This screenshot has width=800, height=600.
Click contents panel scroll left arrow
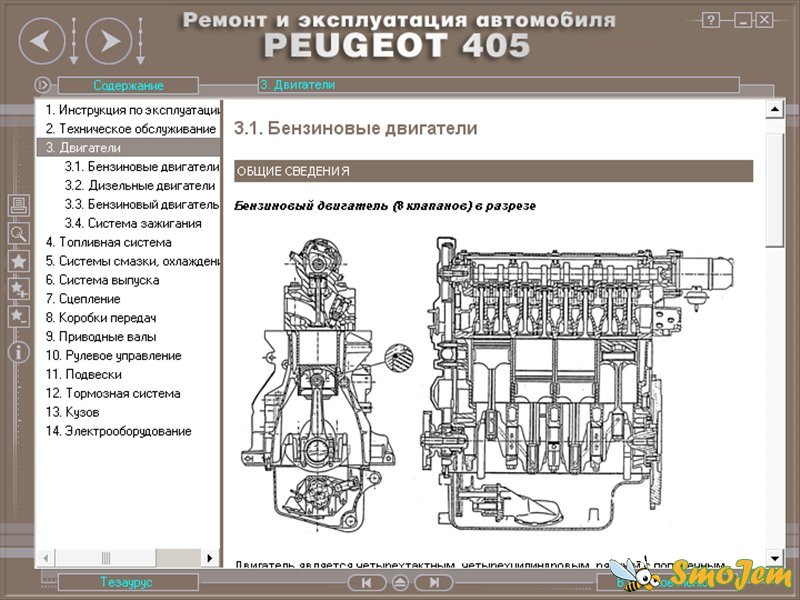pyautogui.click(x=46, y=558)
